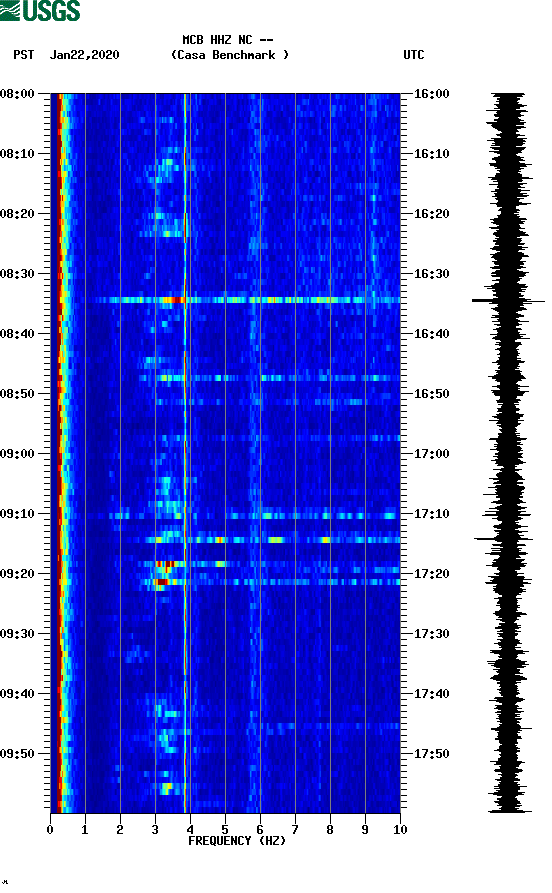Click the 17:40 UTC time label
552x893 pixels.
[x=431, y=694]
